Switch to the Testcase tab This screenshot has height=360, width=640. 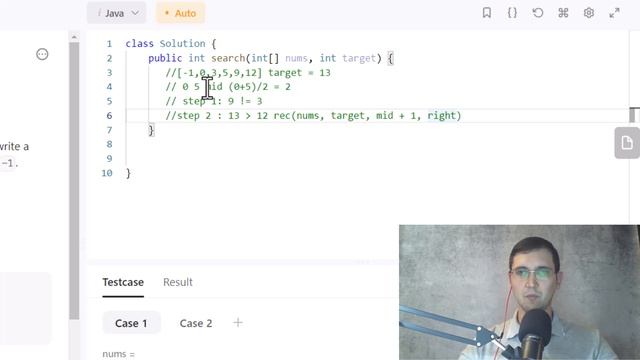pos(123,282)
